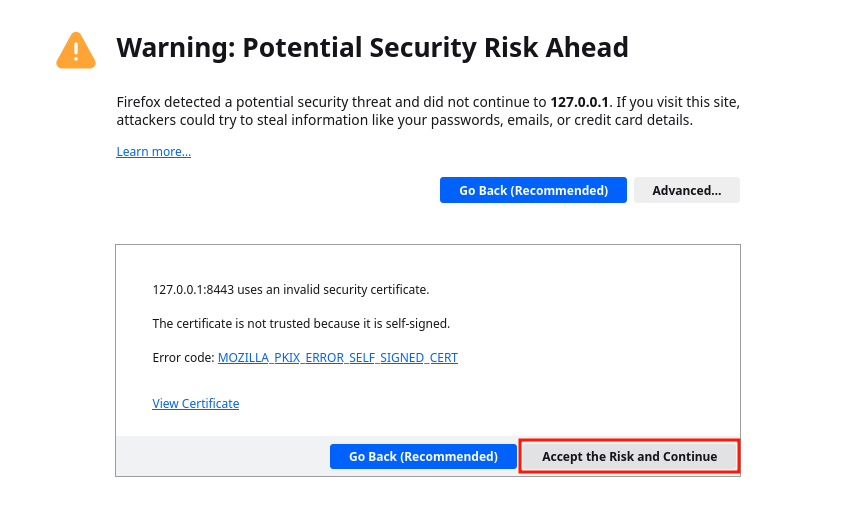Click the Warning: Potential Security Risk Ahead heading
The image size is (867, 507).
[372, 48]
